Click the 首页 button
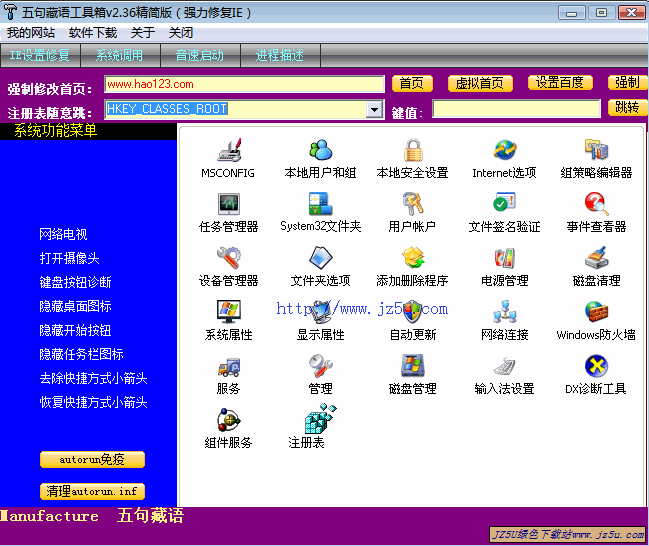 click(x=412, y=84)
